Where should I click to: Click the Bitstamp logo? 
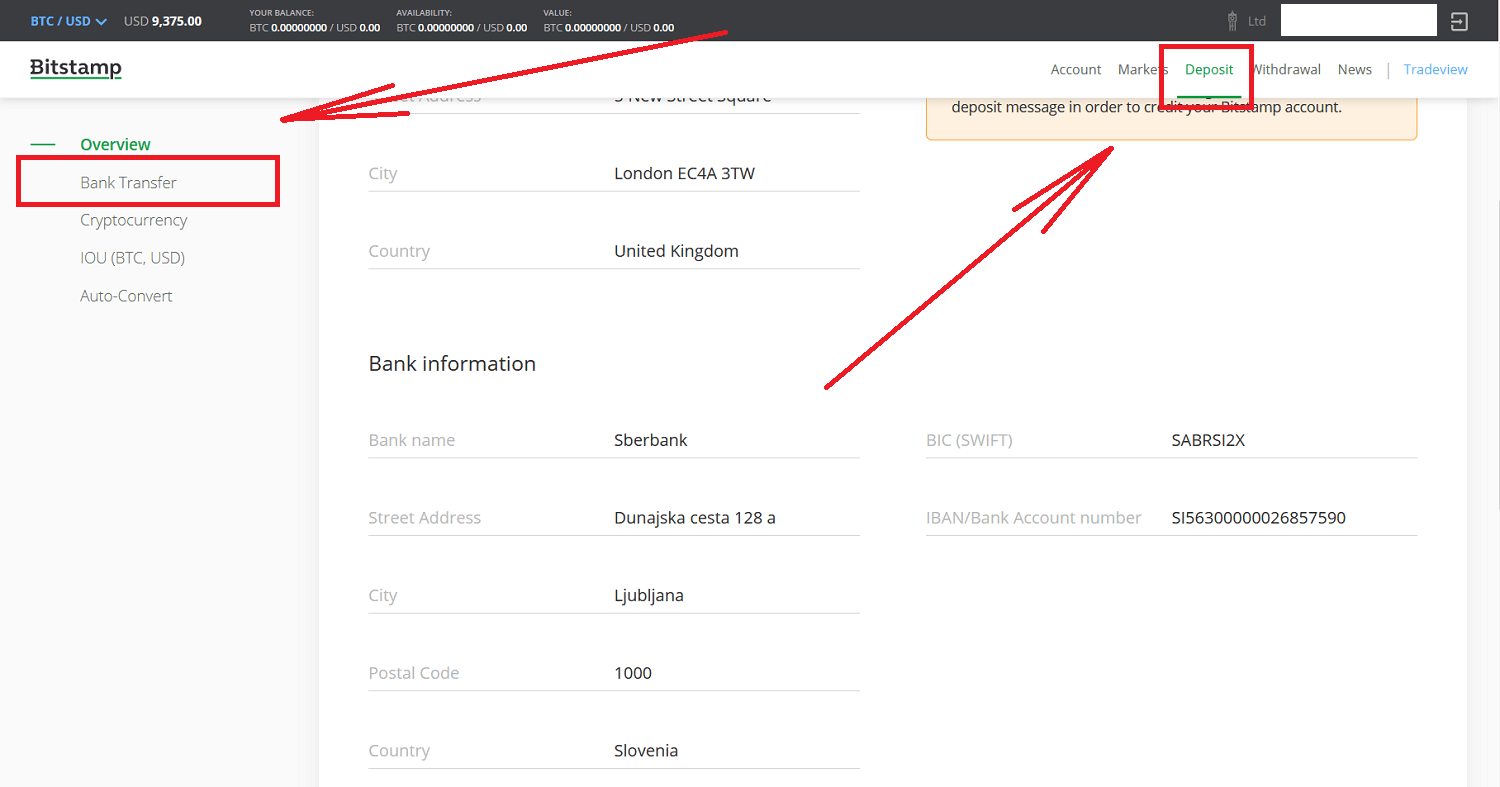(x=76, y=68)
